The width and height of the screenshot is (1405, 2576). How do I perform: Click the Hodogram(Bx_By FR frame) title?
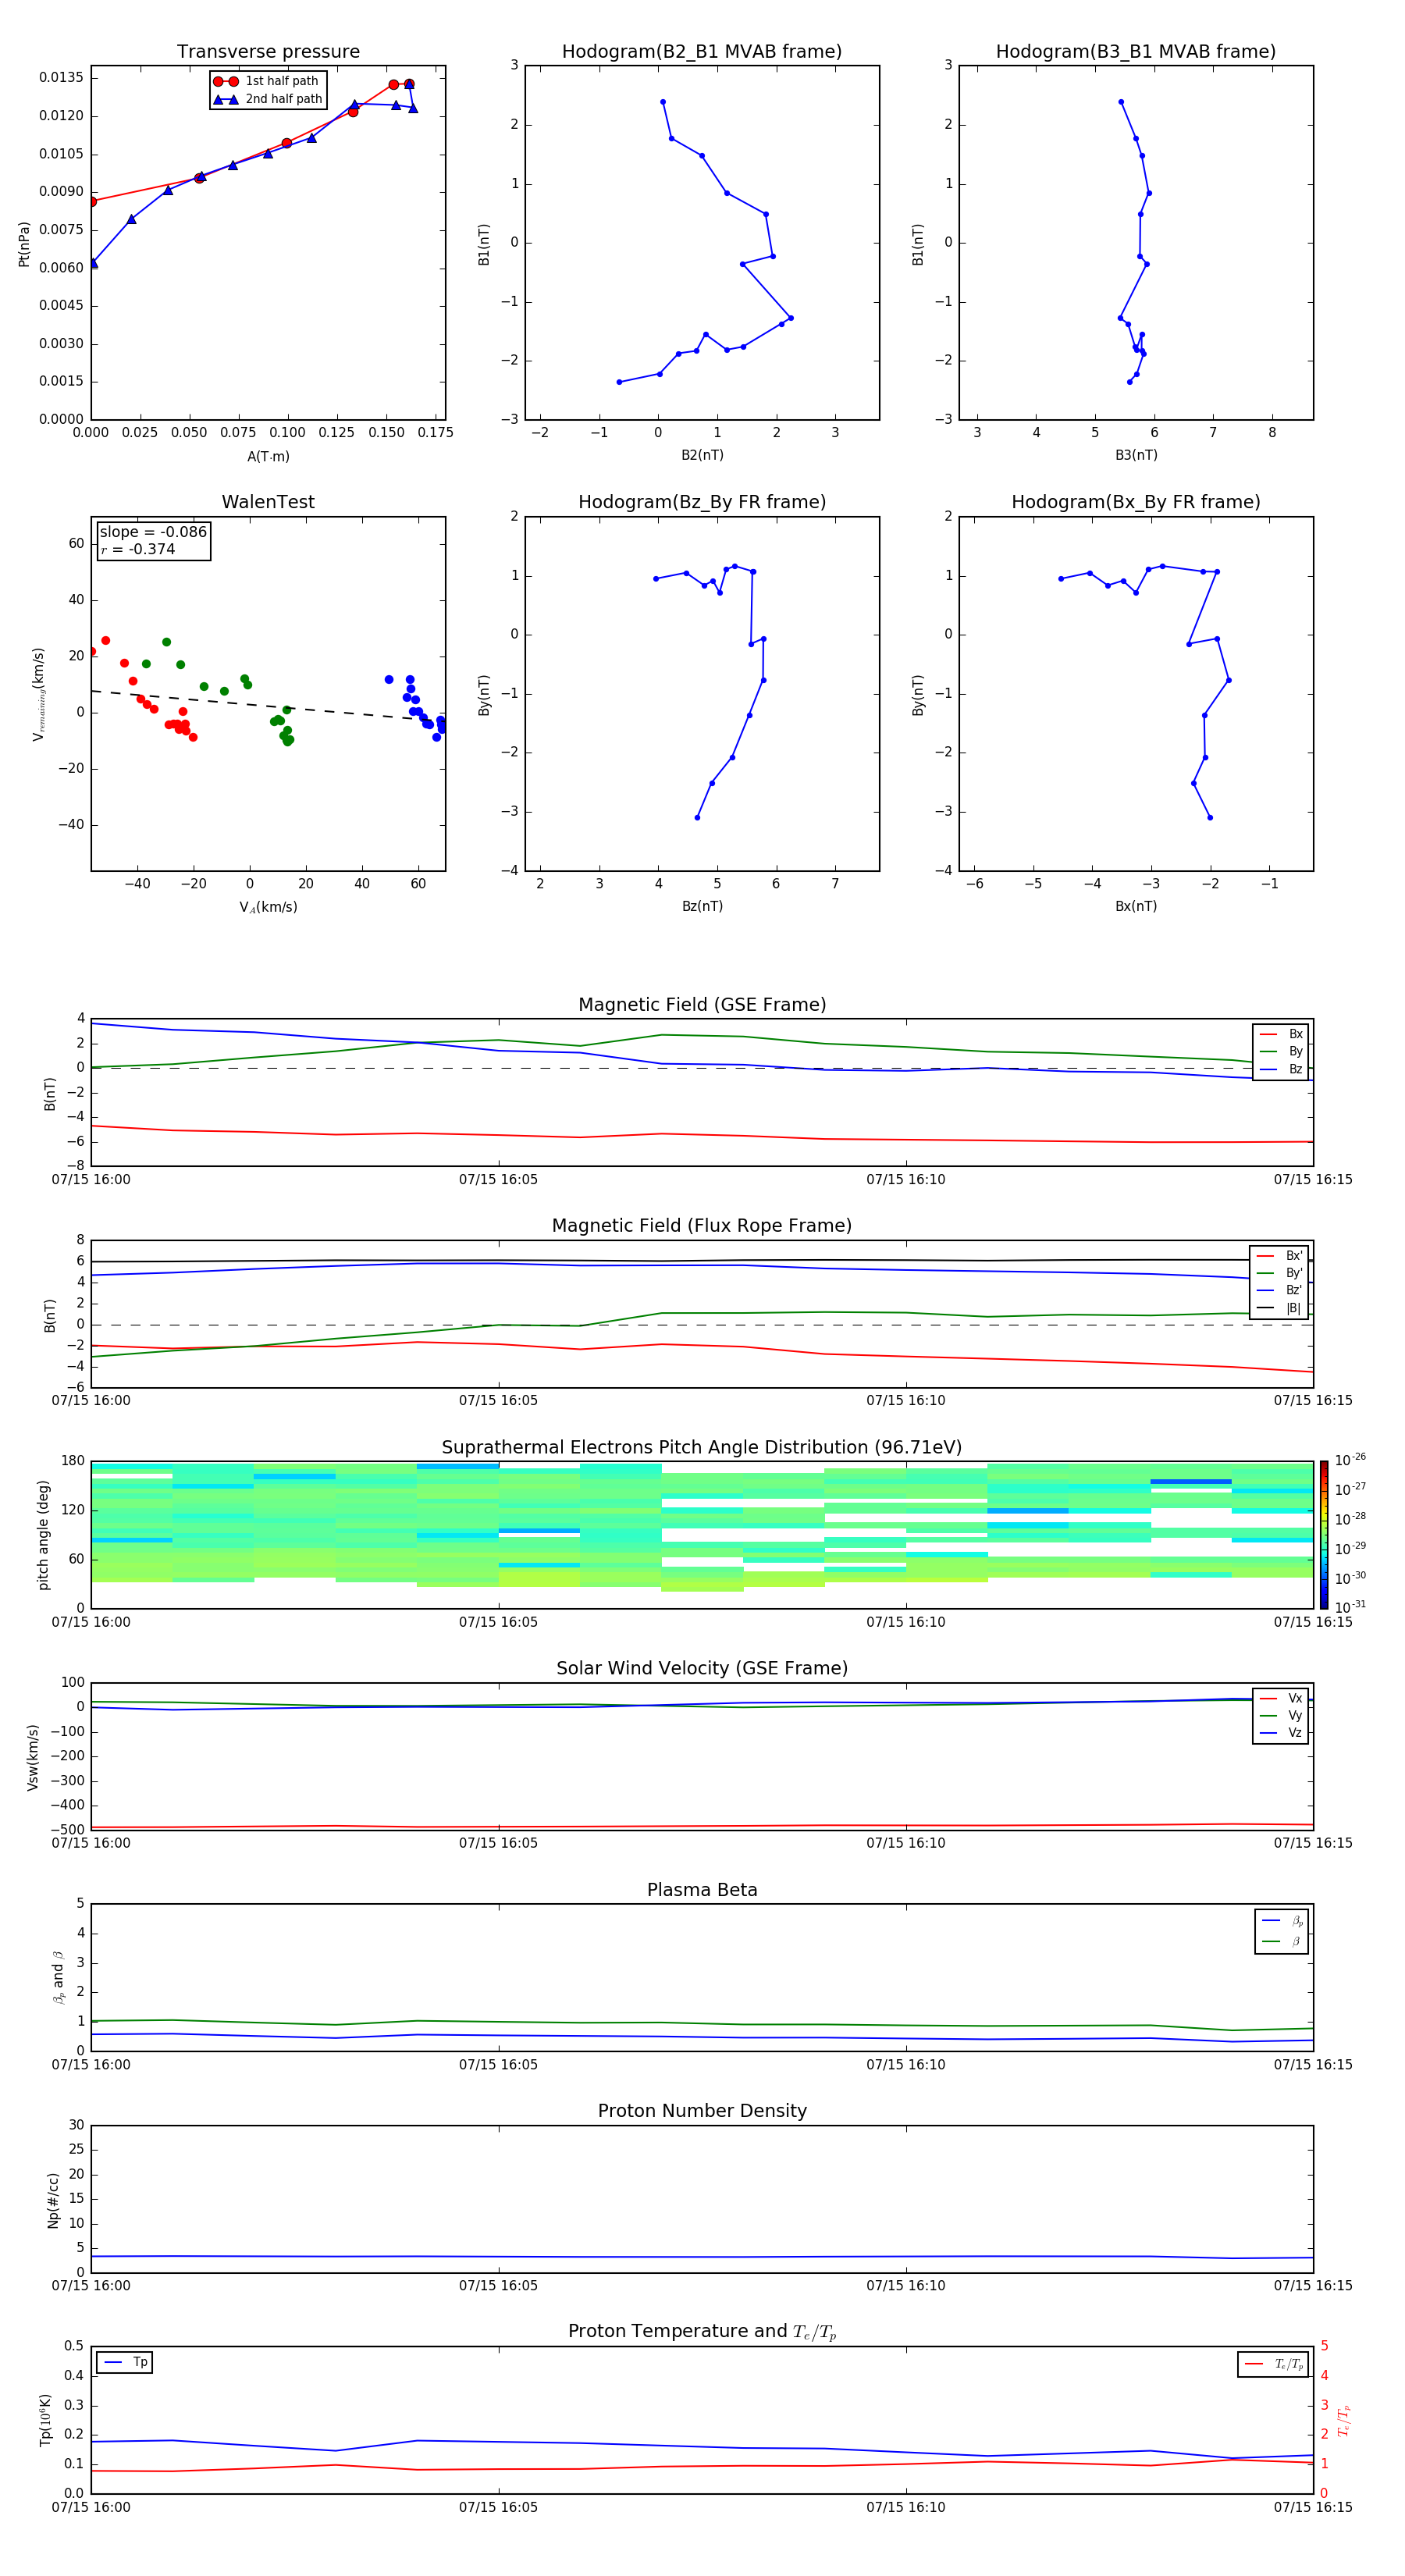1136,502
